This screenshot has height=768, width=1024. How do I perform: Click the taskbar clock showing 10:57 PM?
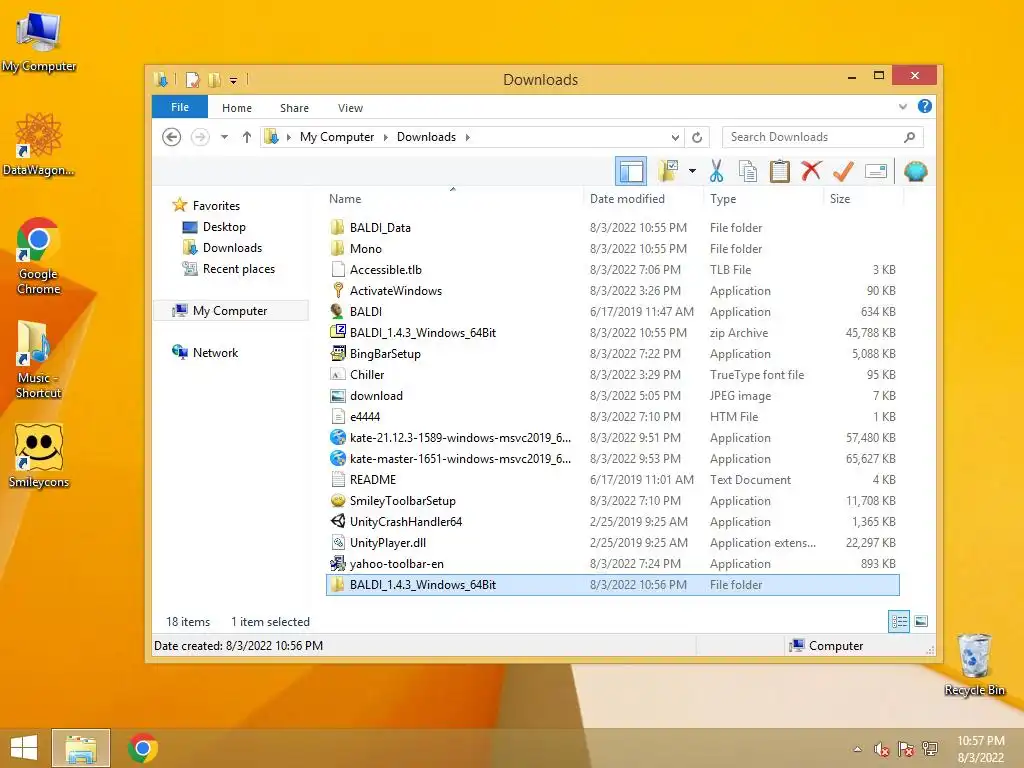(980, 749)
